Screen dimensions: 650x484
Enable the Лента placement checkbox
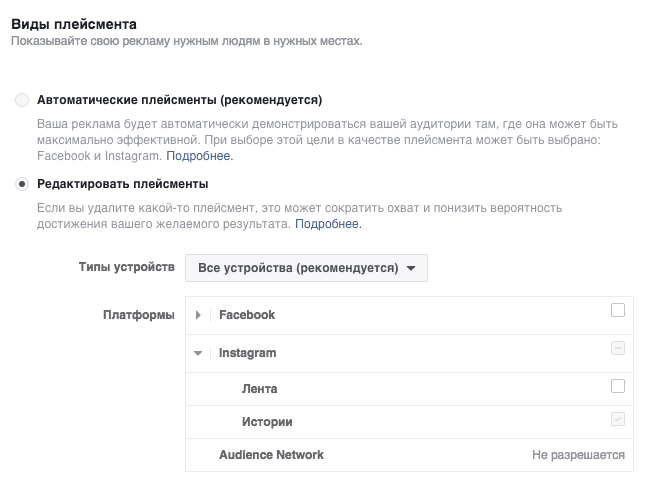coord(618,386)
